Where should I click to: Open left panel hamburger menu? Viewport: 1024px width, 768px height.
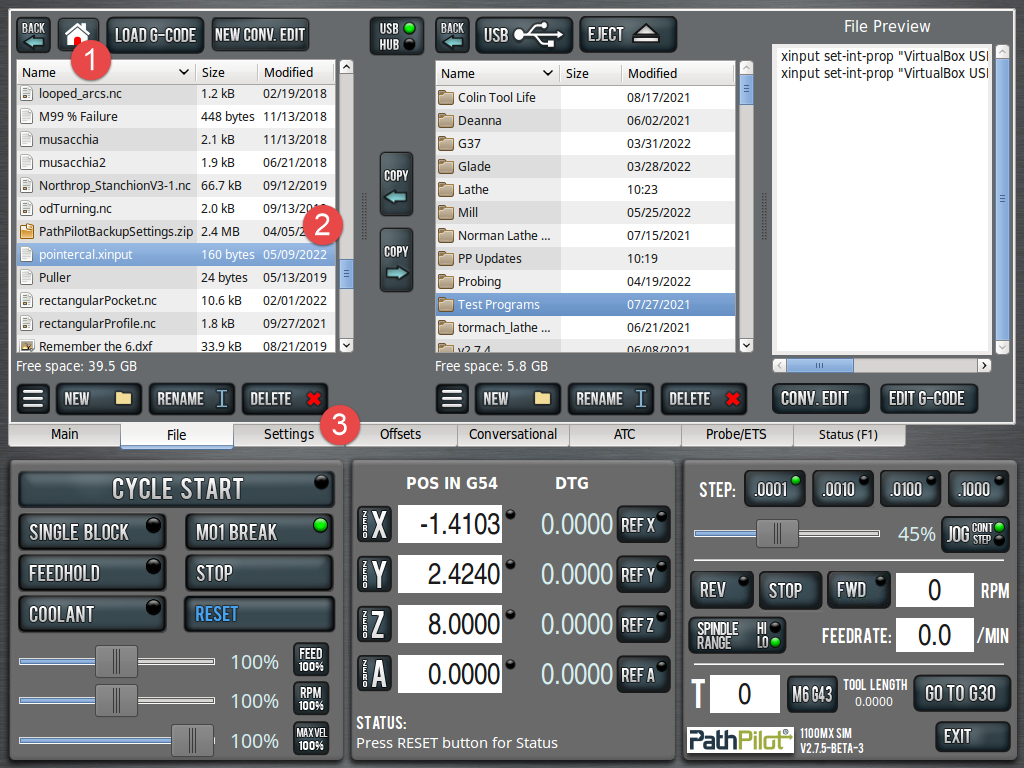click(33, 398)
